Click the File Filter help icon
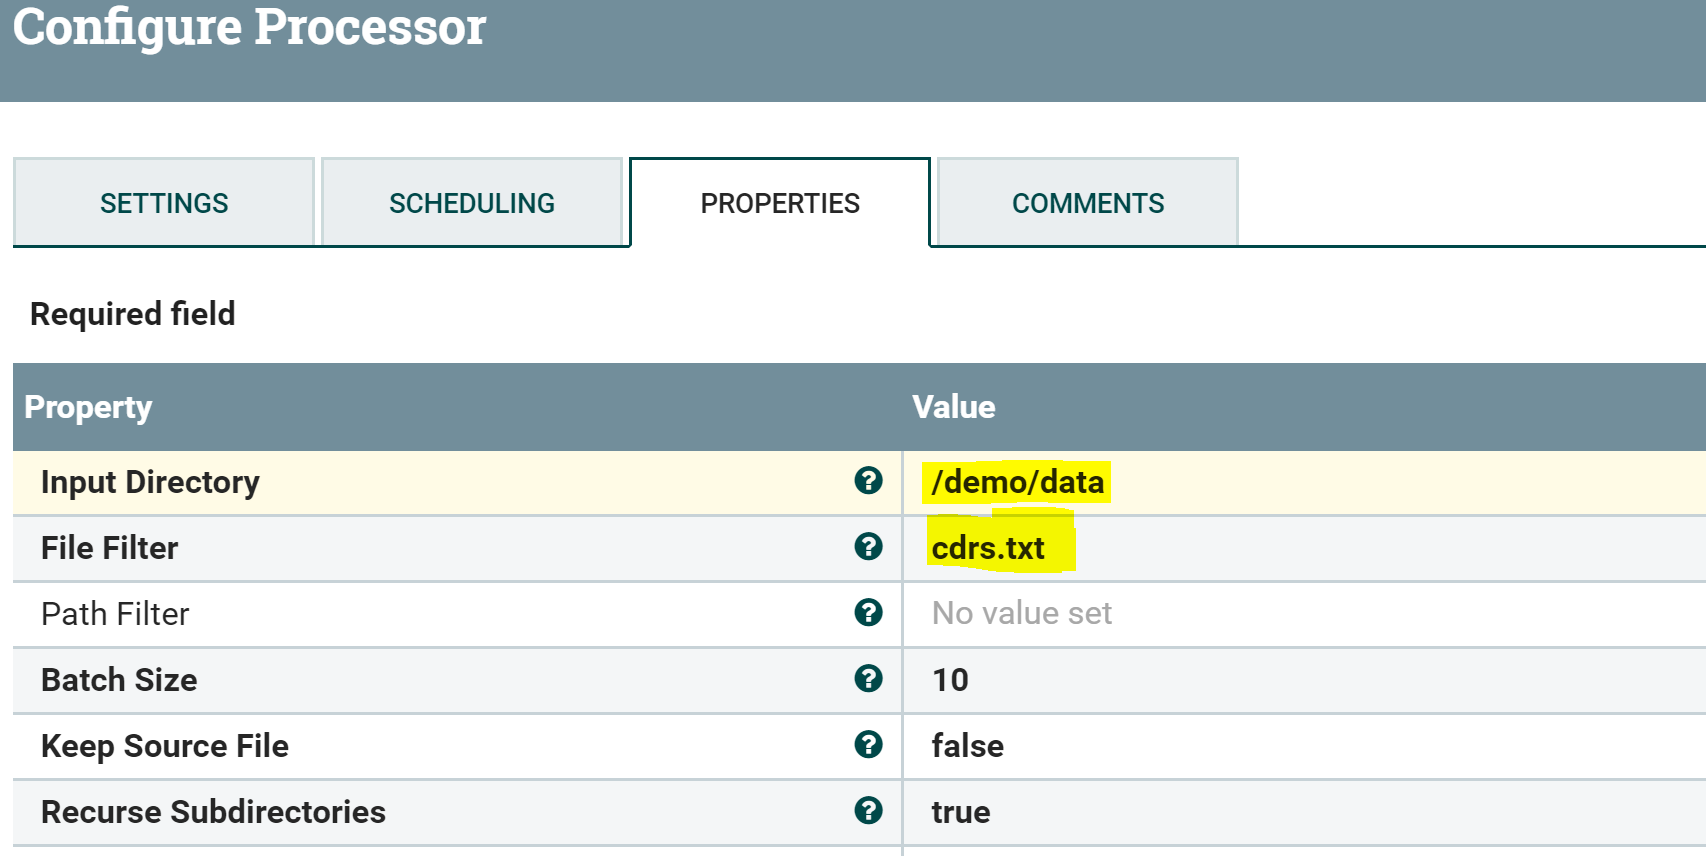This screenshot has height=856, width=1706. [x=868, y=547]
